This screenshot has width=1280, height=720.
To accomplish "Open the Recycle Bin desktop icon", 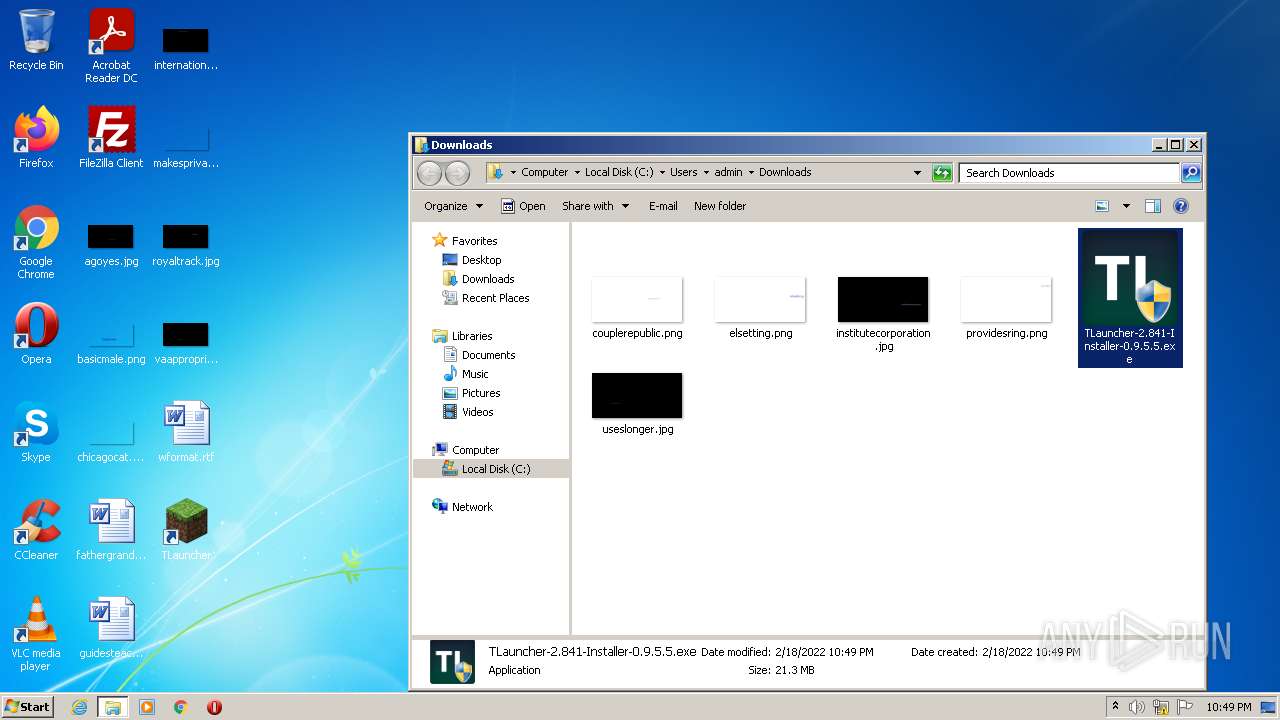I will [36, 40].
